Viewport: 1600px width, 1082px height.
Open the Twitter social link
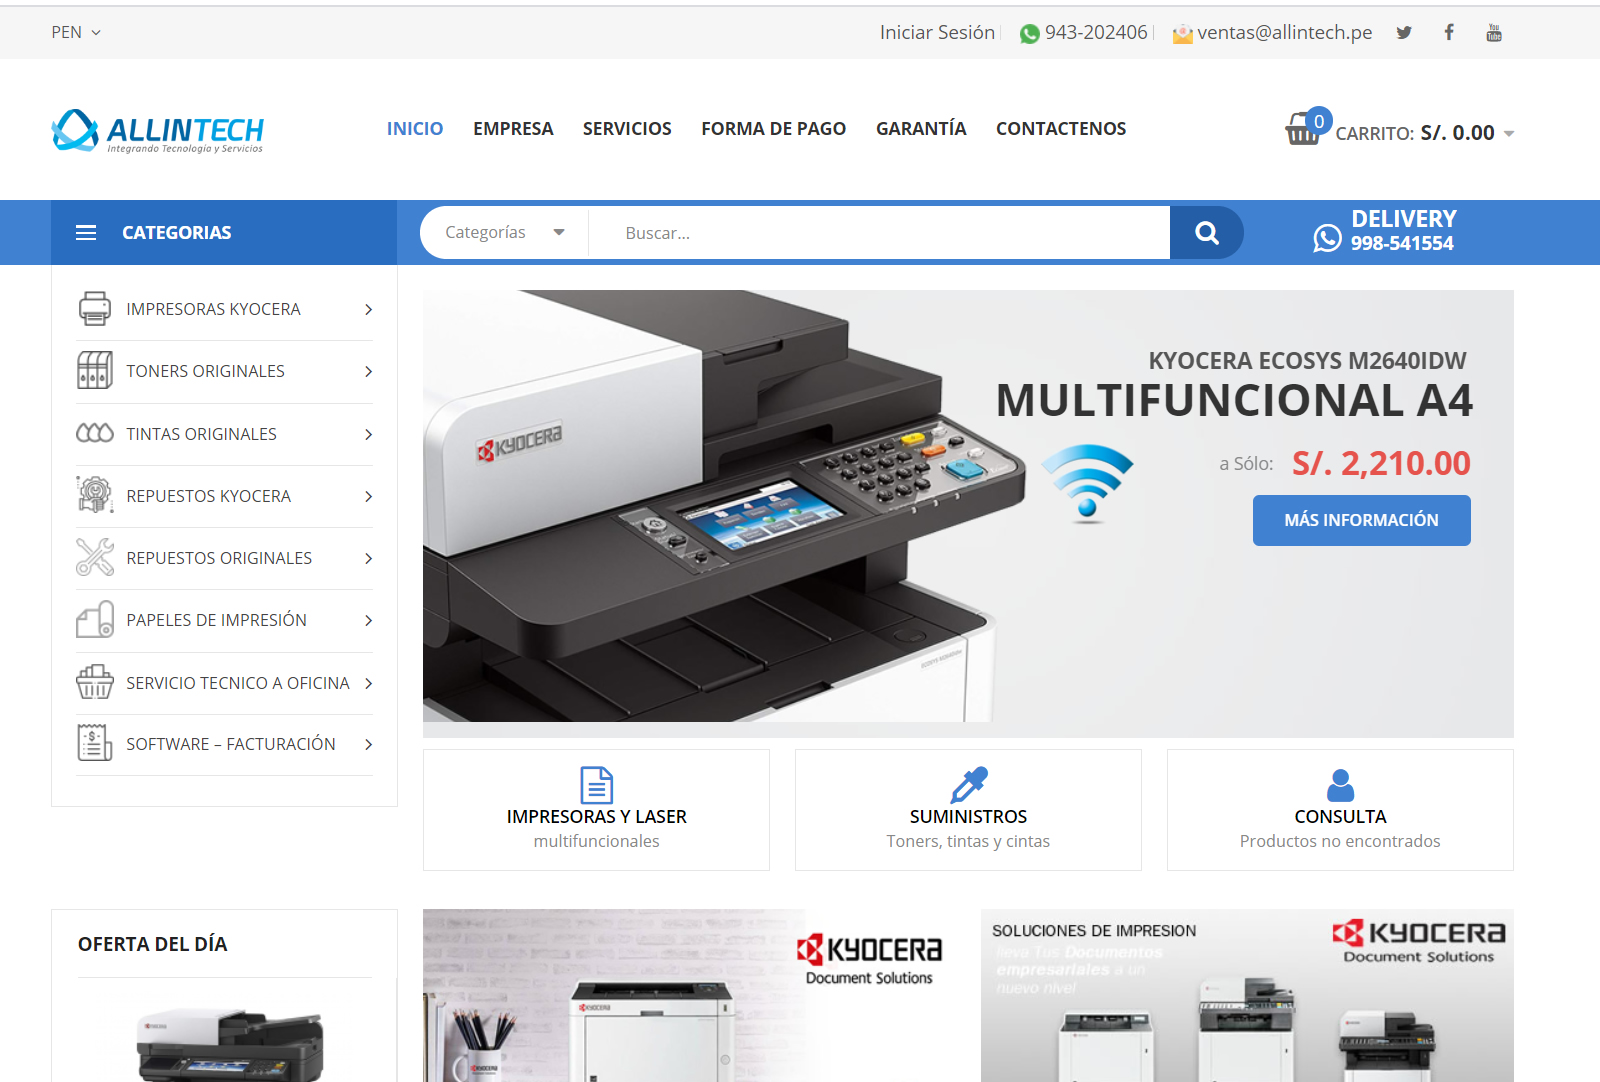pos(1404,33)
